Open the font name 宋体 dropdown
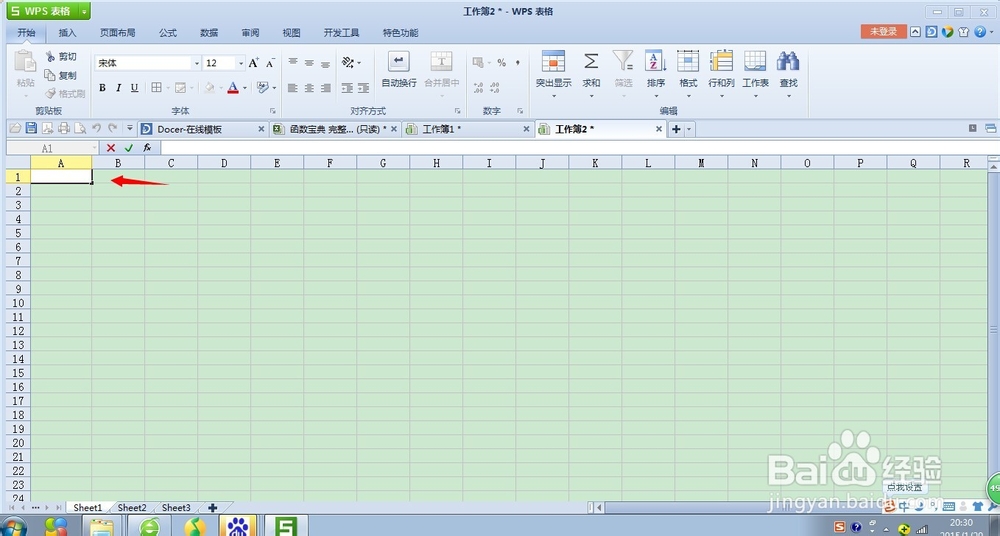This screenshot has width=1000, height=536. pos(196,63)
